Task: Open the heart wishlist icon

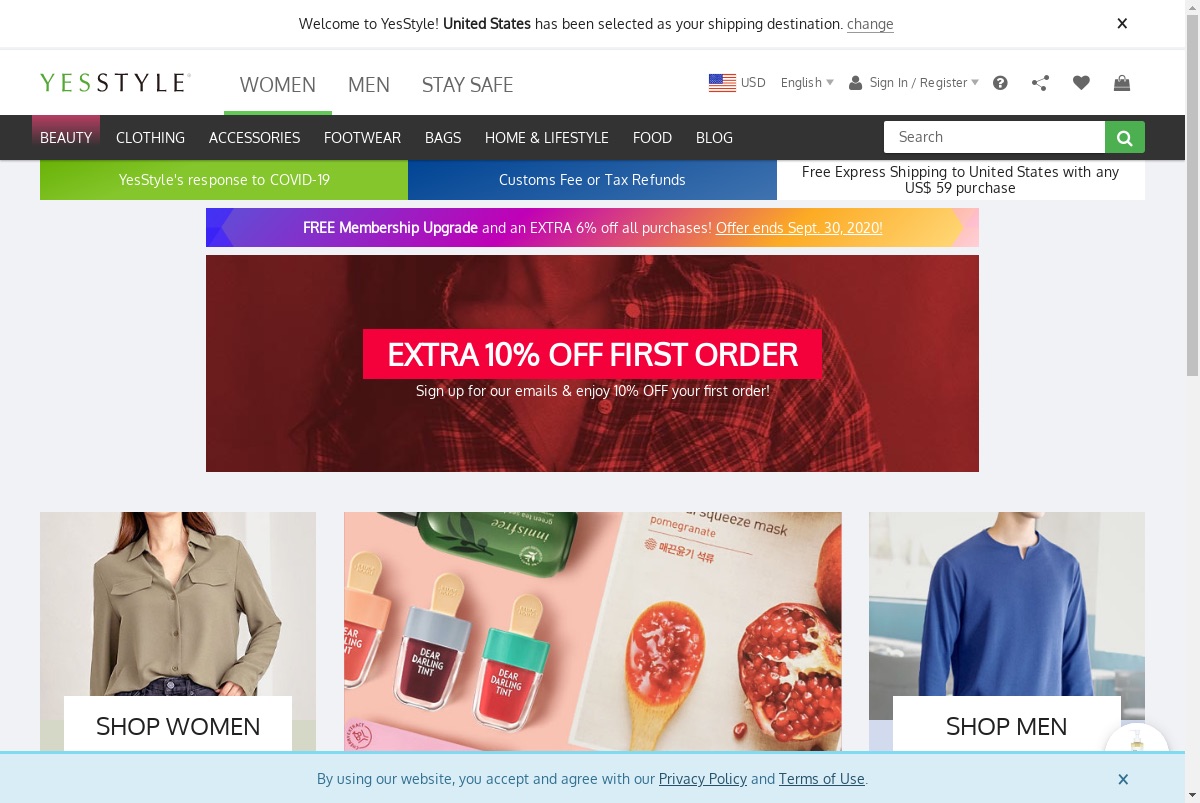Action: click(x=1081, y=83)
